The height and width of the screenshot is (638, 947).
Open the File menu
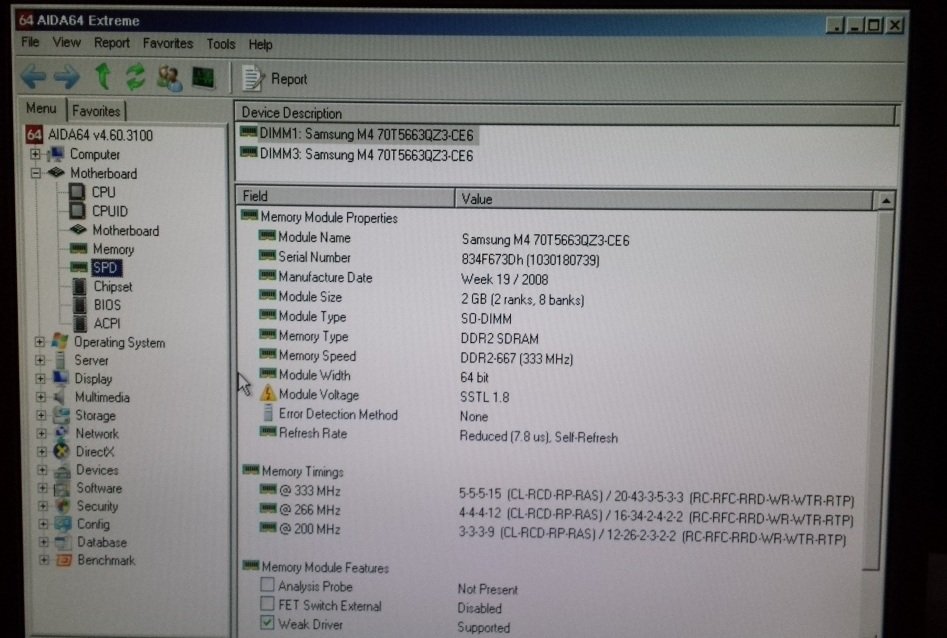click(x=30, y=42)
